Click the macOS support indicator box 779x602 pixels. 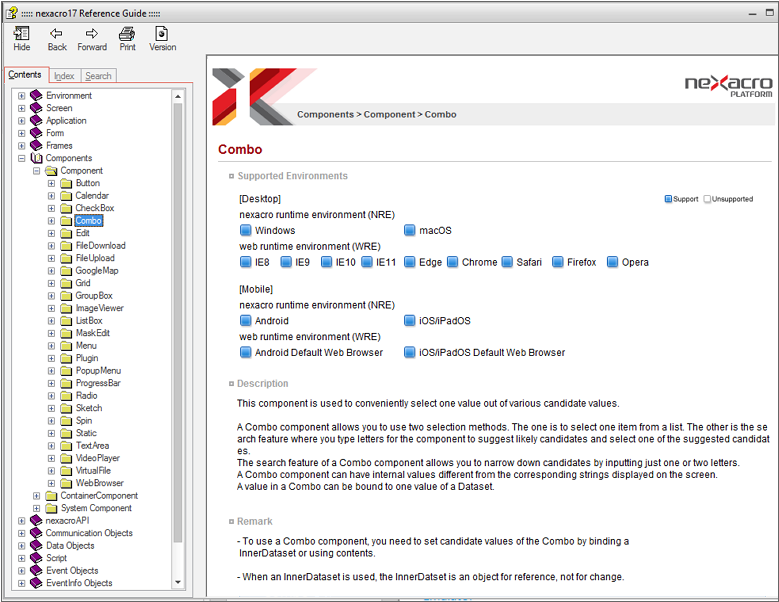[409, 230]
